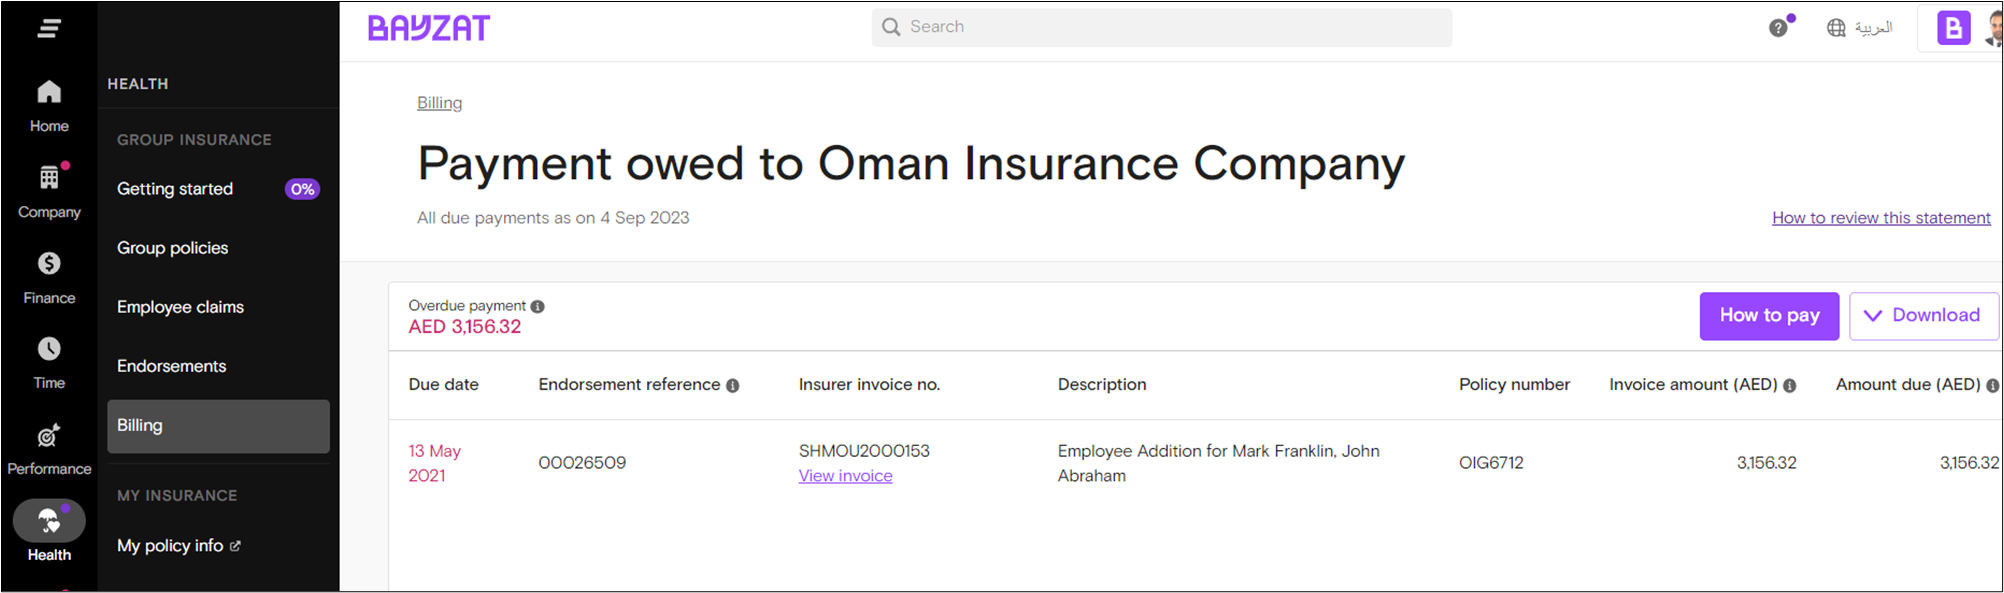Open the help question mark icon

click(1778, 28)
